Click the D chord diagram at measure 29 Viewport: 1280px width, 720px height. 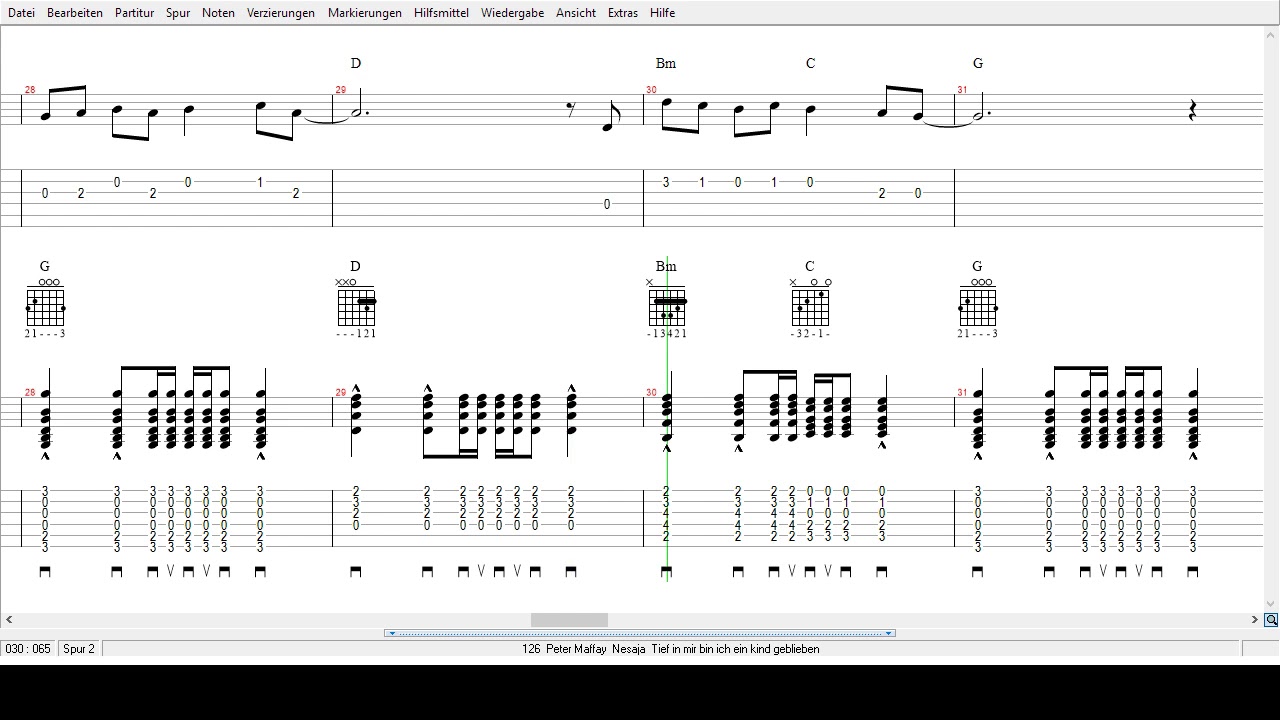pos(356,304)
